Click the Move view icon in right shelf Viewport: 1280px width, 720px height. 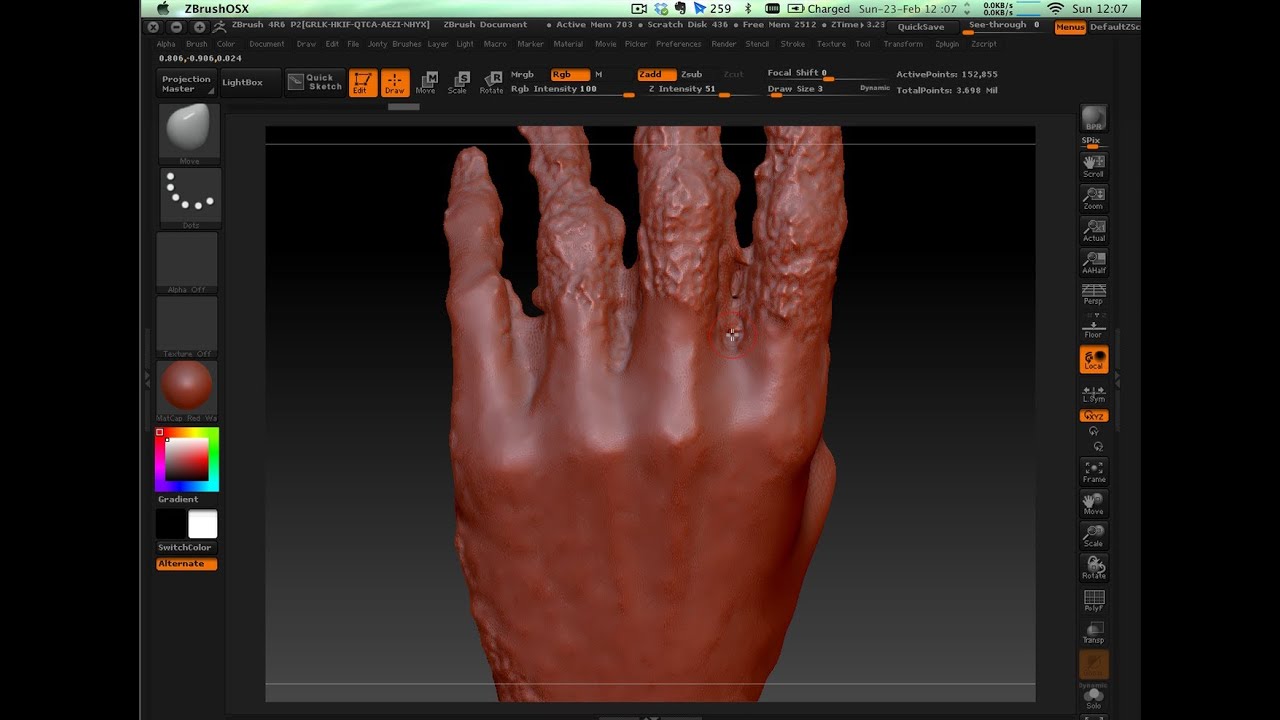pos(1094,504)
